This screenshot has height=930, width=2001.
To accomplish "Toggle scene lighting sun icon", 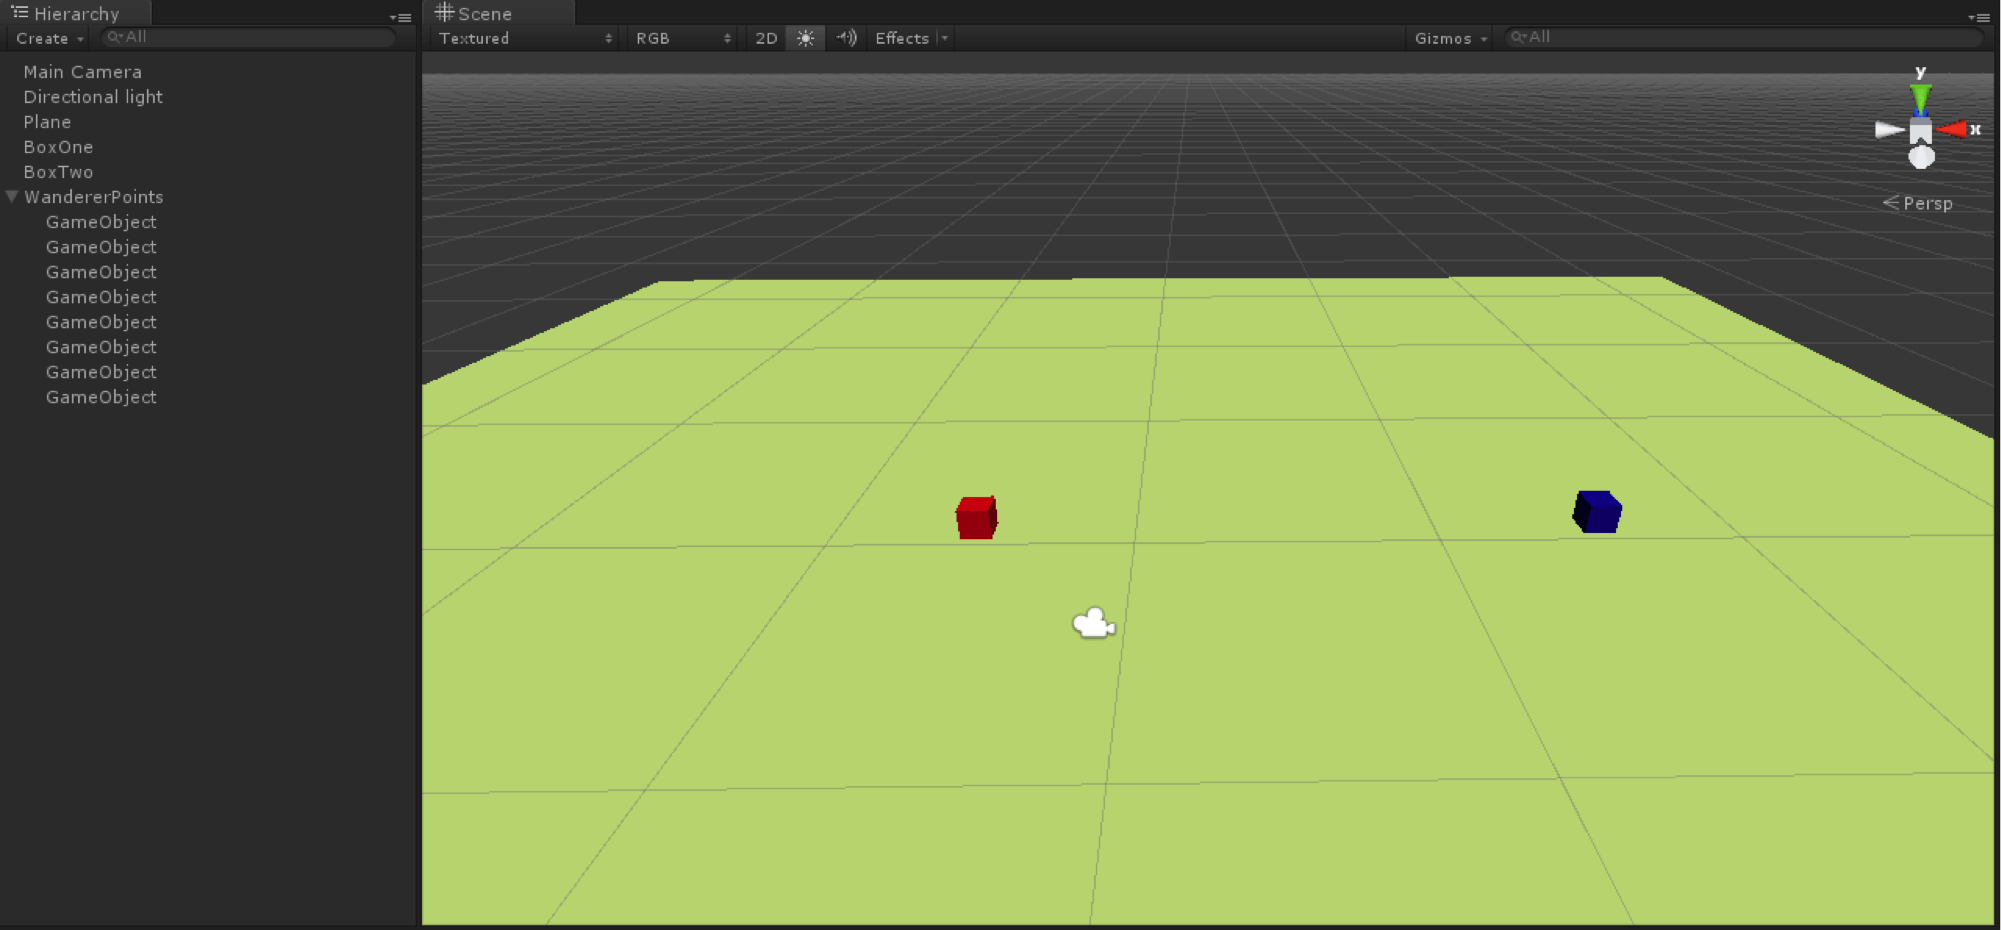I will (x=805, y=38).
